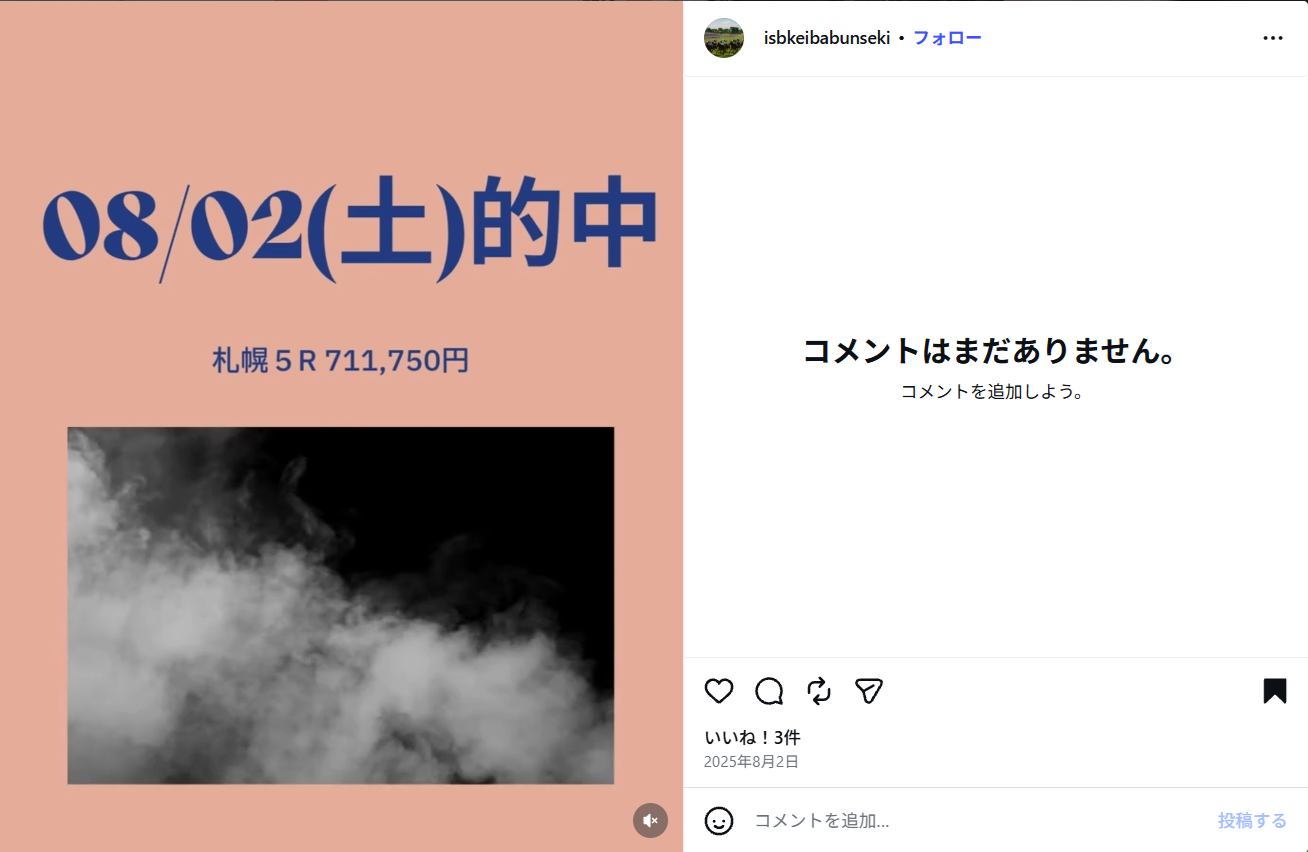Submit the comment with 投稿する

pyautogui.click(x=1252, y=821)
